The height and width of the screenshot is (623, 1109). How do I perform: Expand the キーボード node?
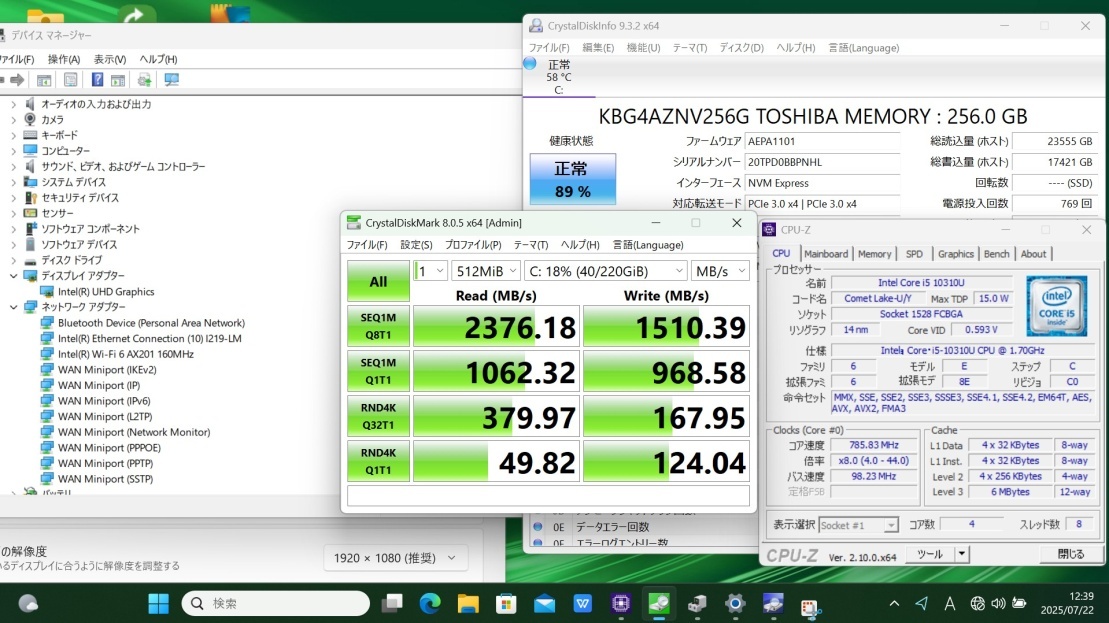13,135
